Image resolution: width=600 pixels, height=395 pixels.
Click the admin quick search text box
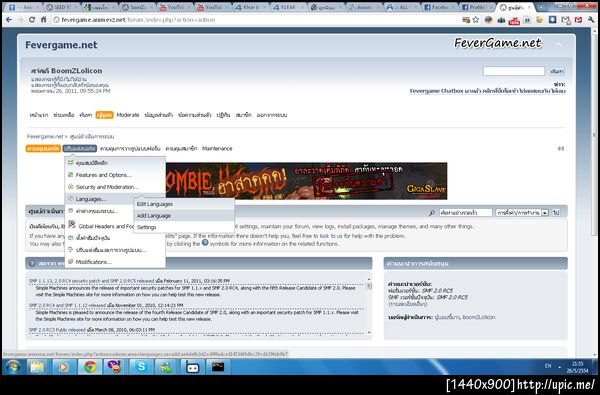pyautogui.click(x=466, y=212)
